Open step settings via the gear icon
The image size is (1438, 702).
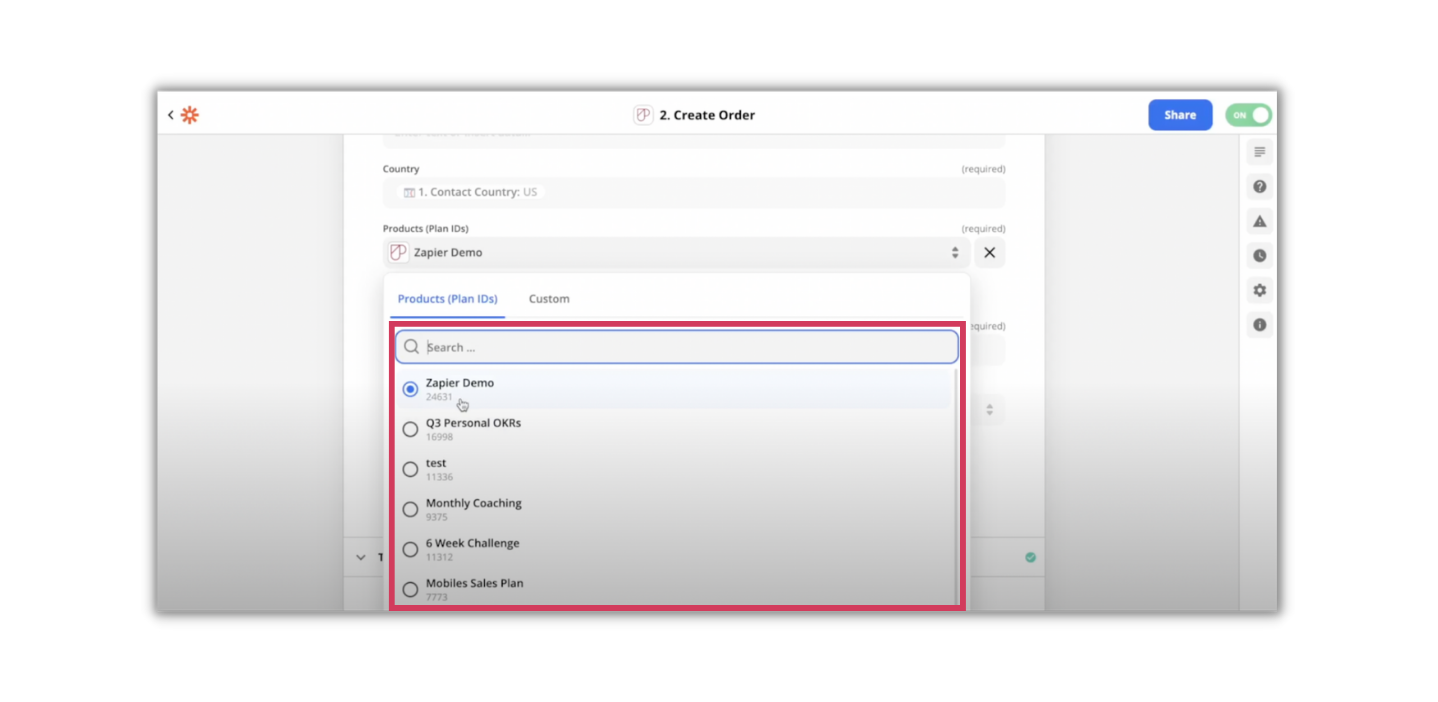pos(1259,290)
